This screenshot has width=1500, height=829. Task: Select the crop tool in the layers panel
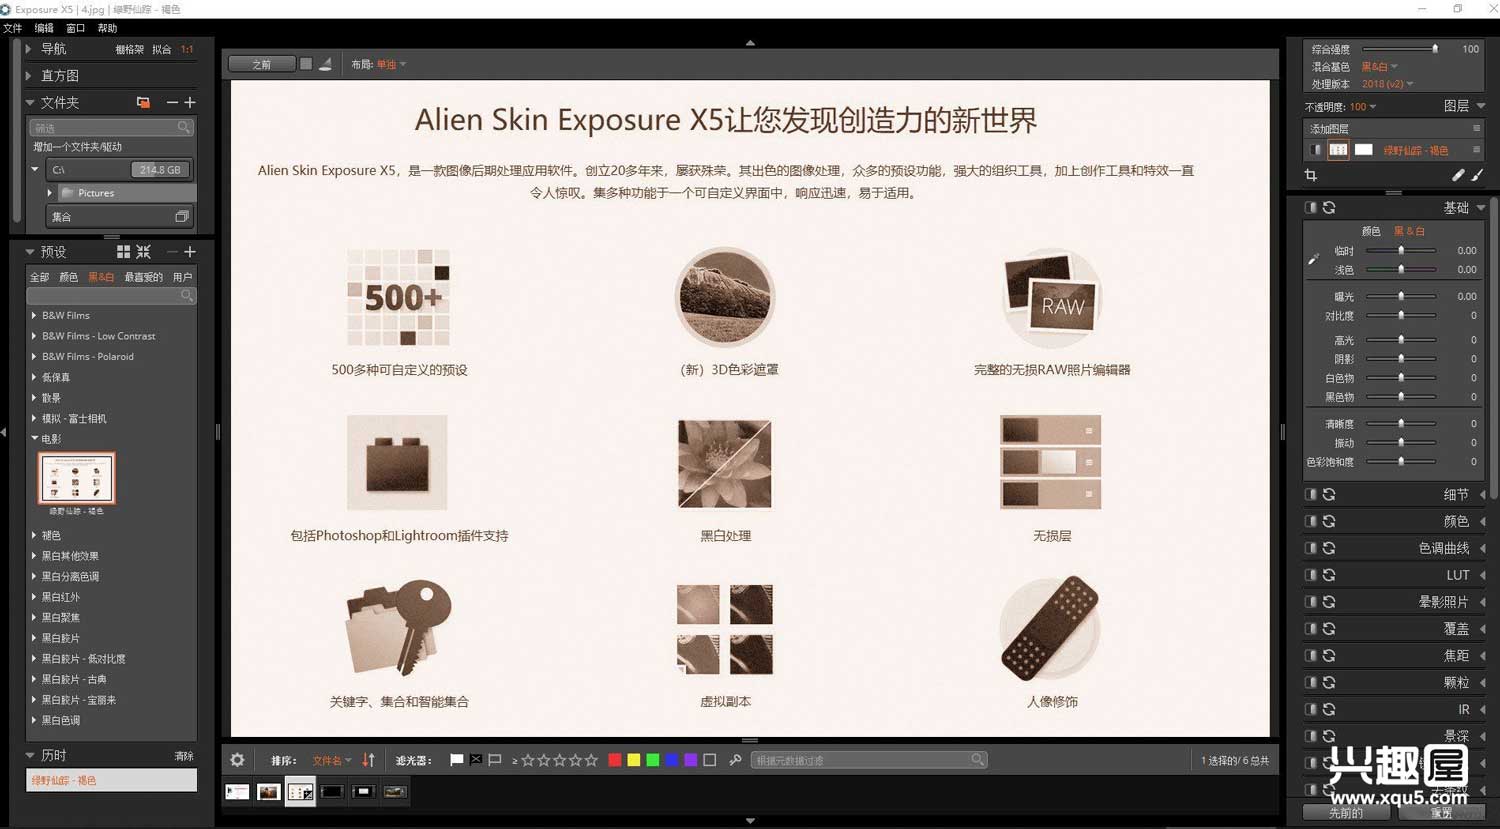point(1311,175)
